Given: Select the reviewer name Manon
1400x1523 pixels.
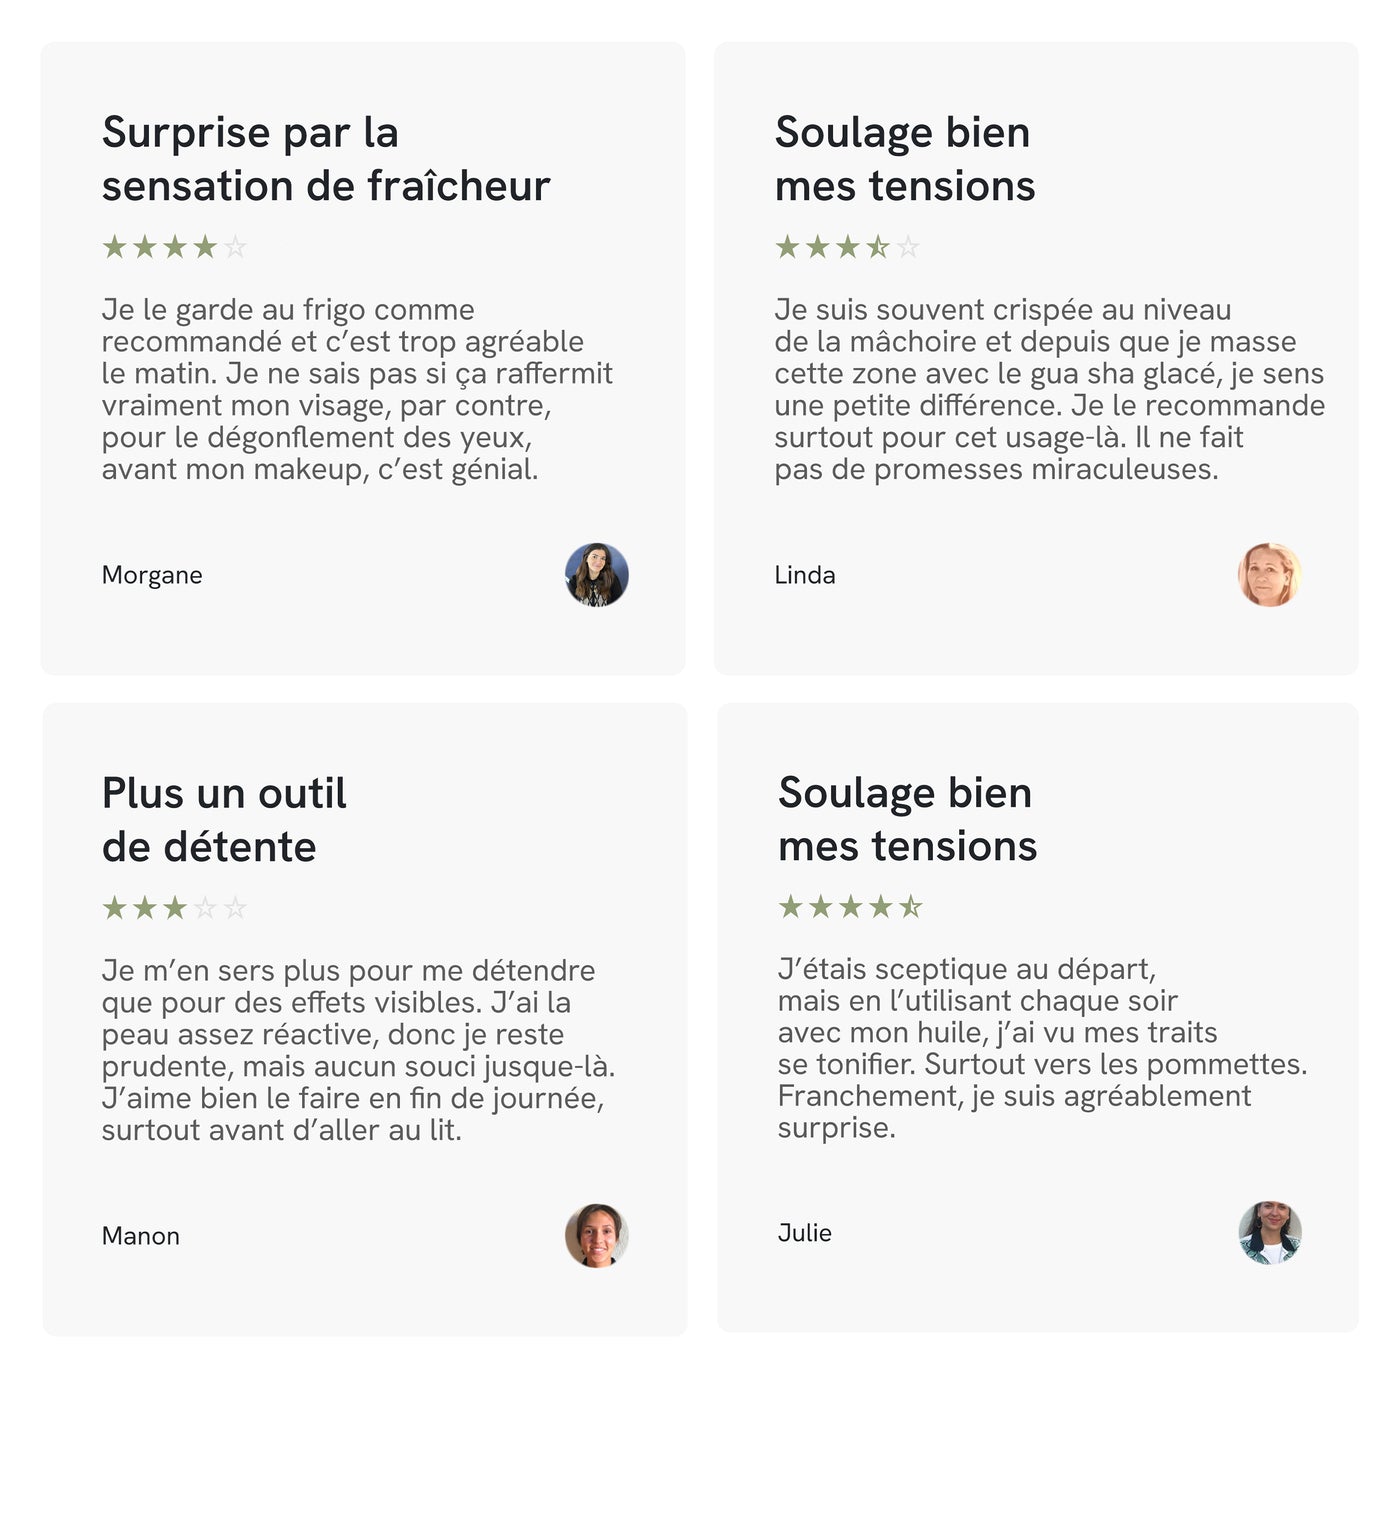Looking at the screenshot, I should [141, 1236].
